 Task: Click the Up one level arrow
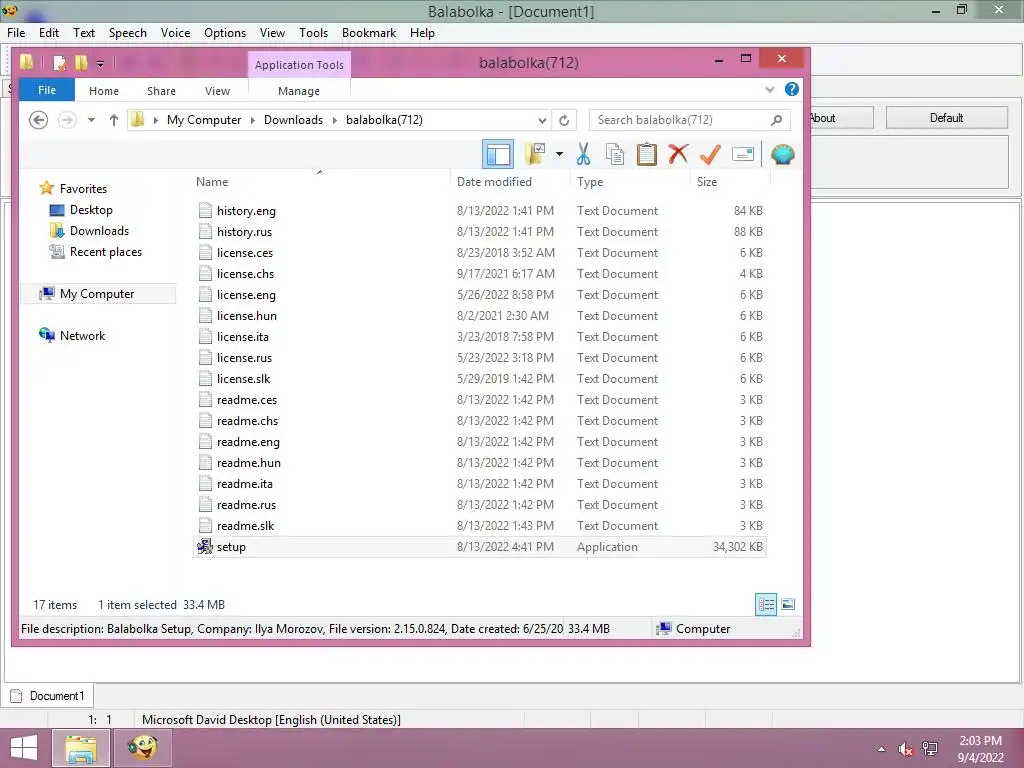(114, 120)
